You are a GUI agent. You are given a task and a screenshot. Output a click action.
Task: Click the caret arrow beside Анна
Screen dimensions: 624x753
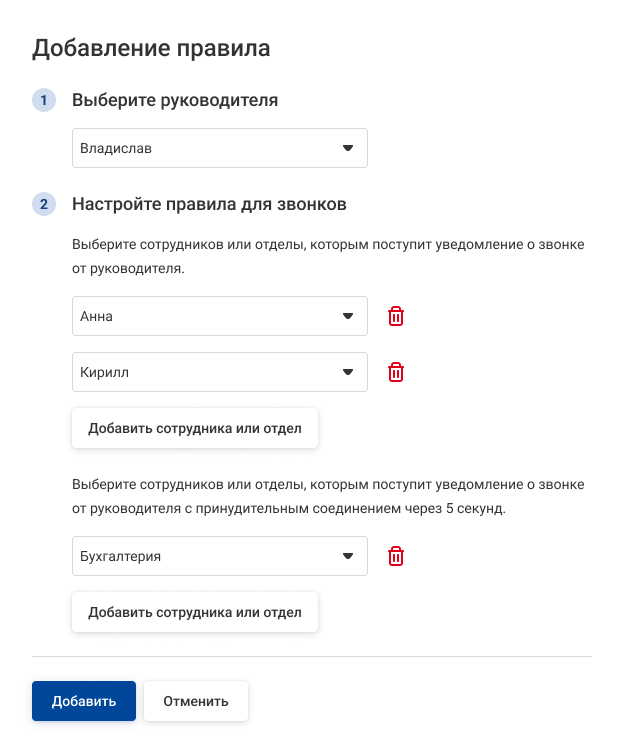pyautogui.click(x=348, y=316)
